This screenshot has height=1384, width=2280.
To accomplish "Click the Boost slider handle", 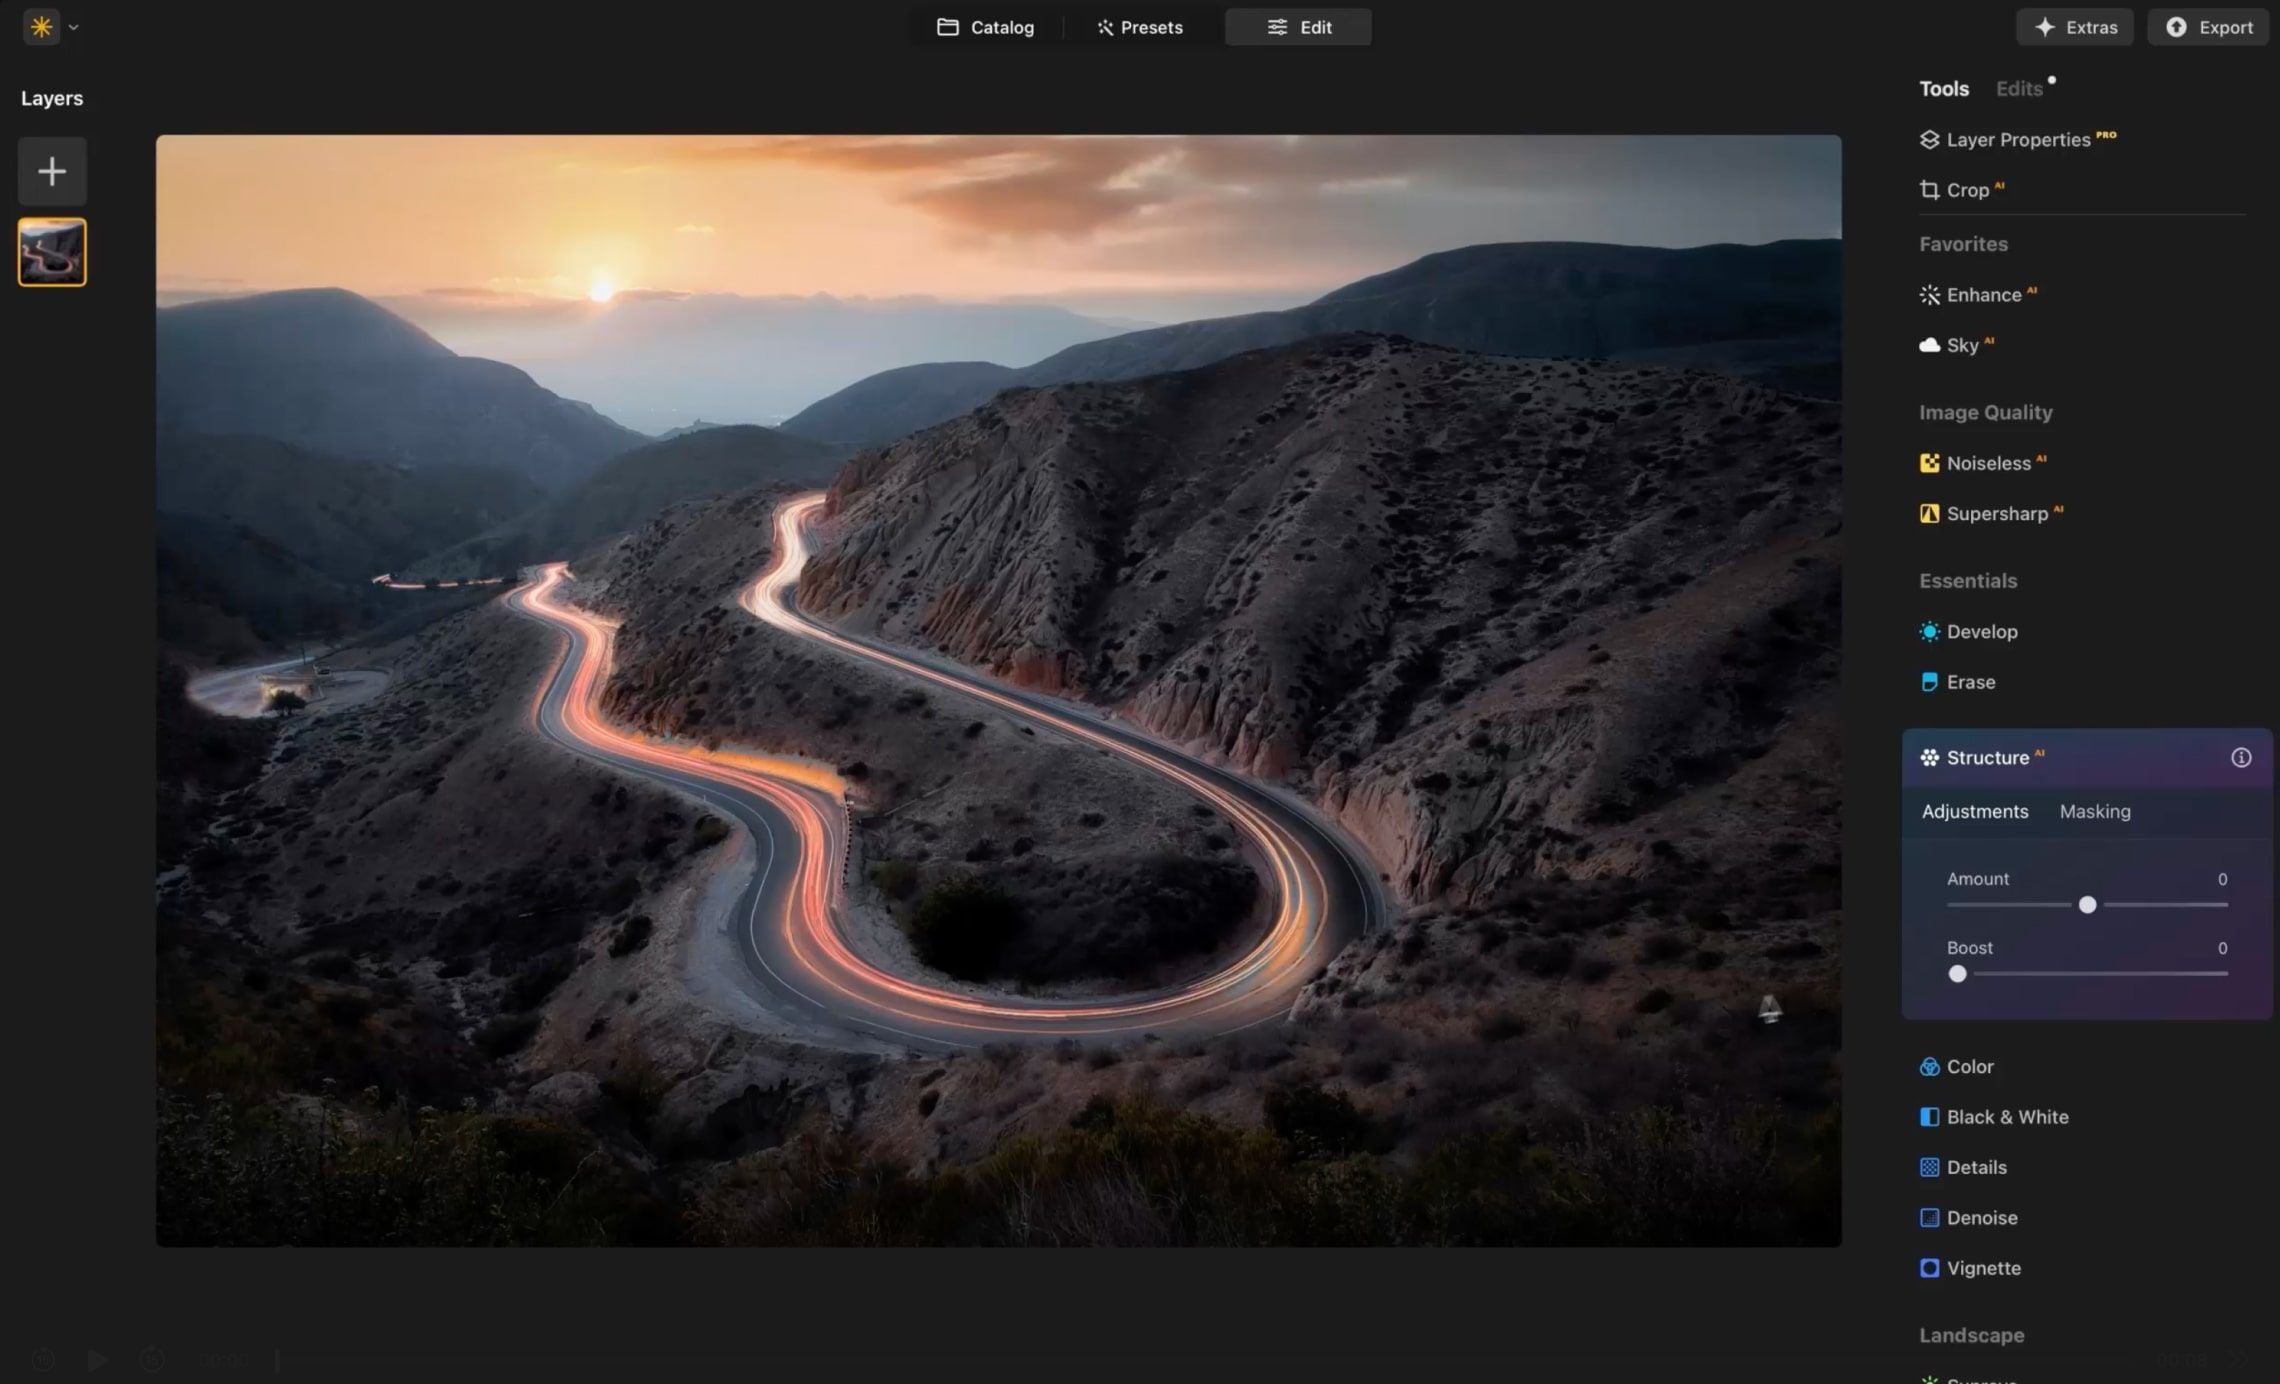I will 1957,974.
